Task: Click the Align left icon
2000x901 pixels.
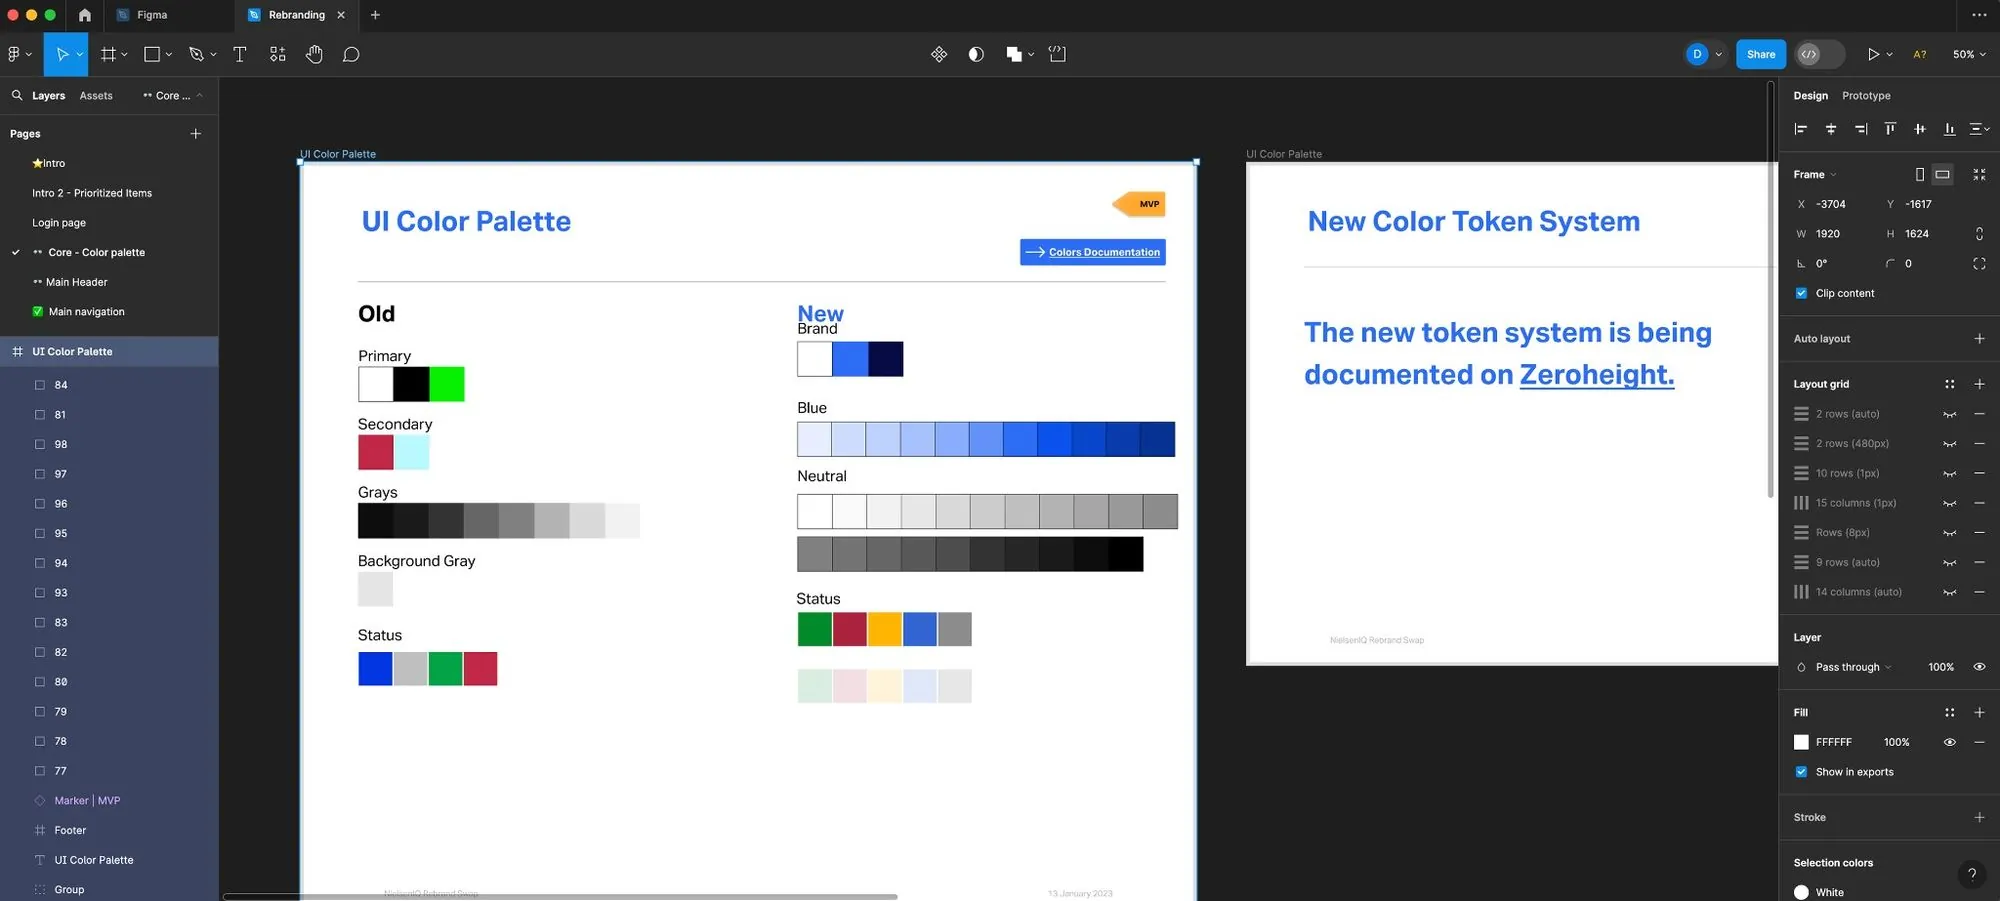Action: pyautogui.click(x=1801, y=128)
